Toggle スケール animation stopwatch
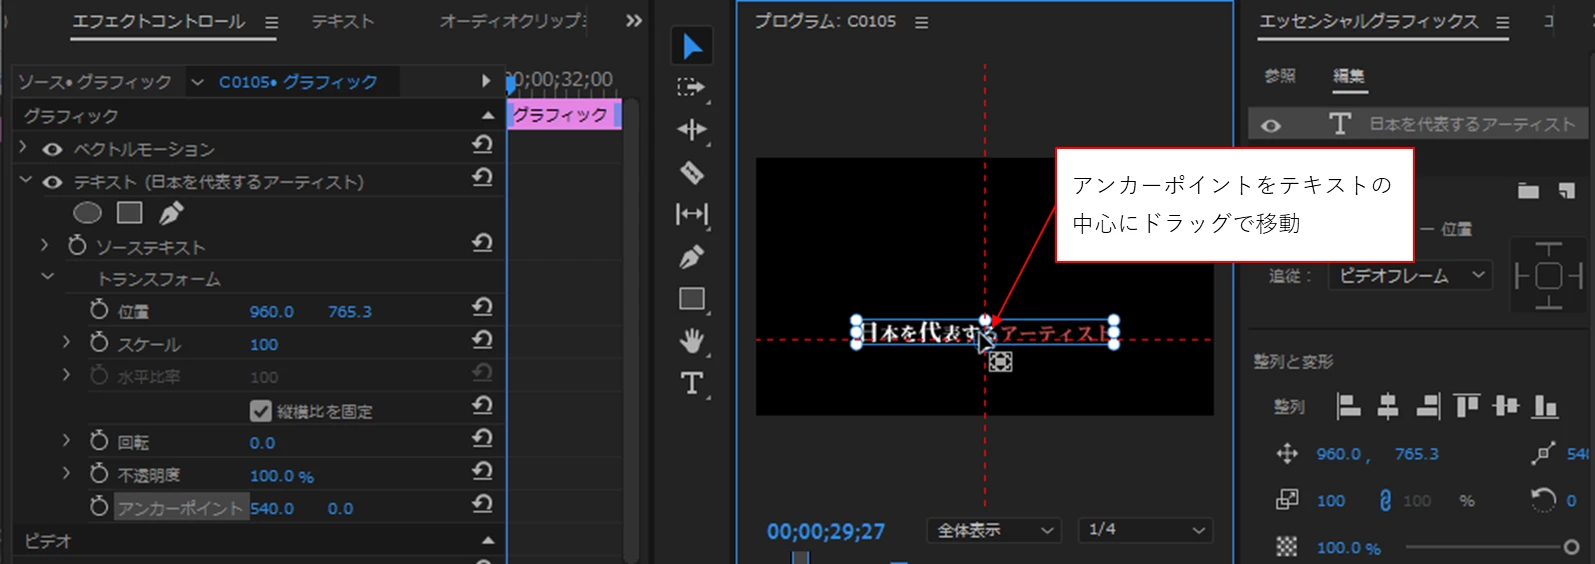 98,343
